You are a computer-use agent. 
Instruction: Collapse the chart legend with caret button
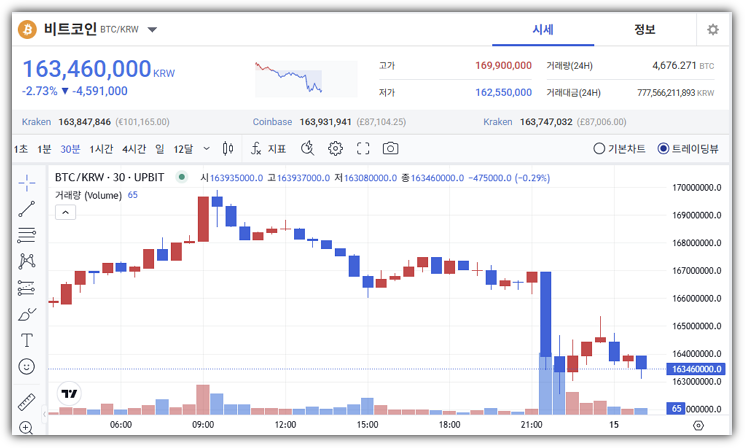point(66,212)
